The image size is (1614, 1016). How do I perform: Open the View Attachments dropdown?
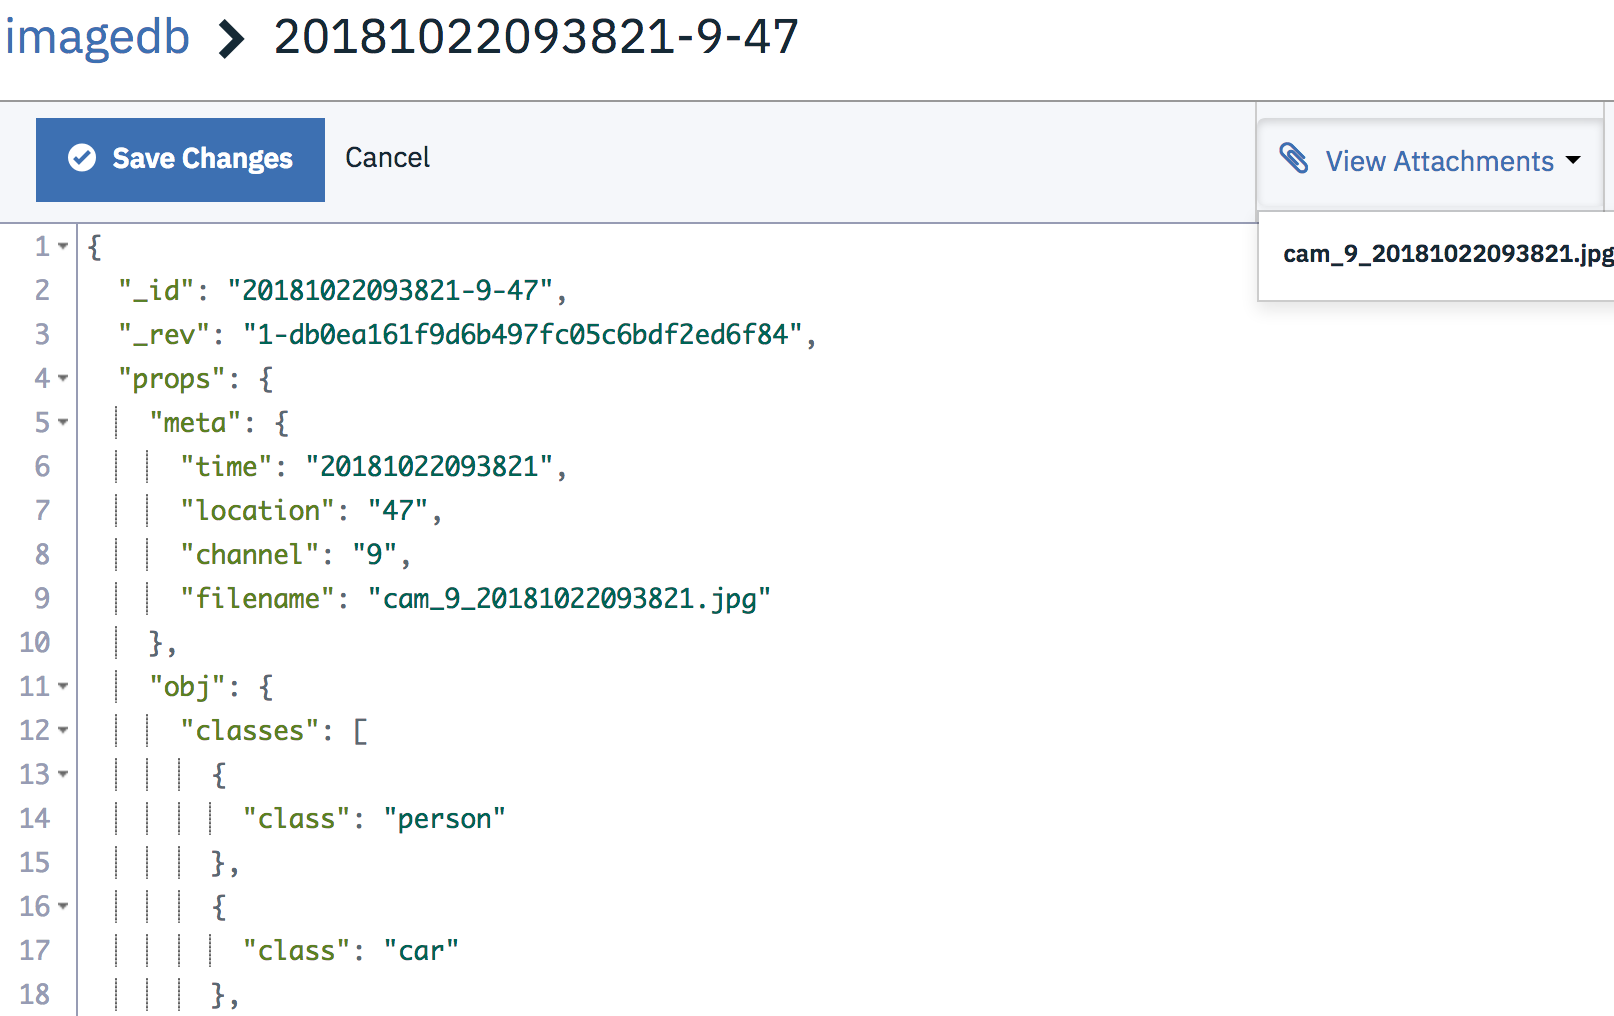pyautogui.click(x=1430, y=160)
